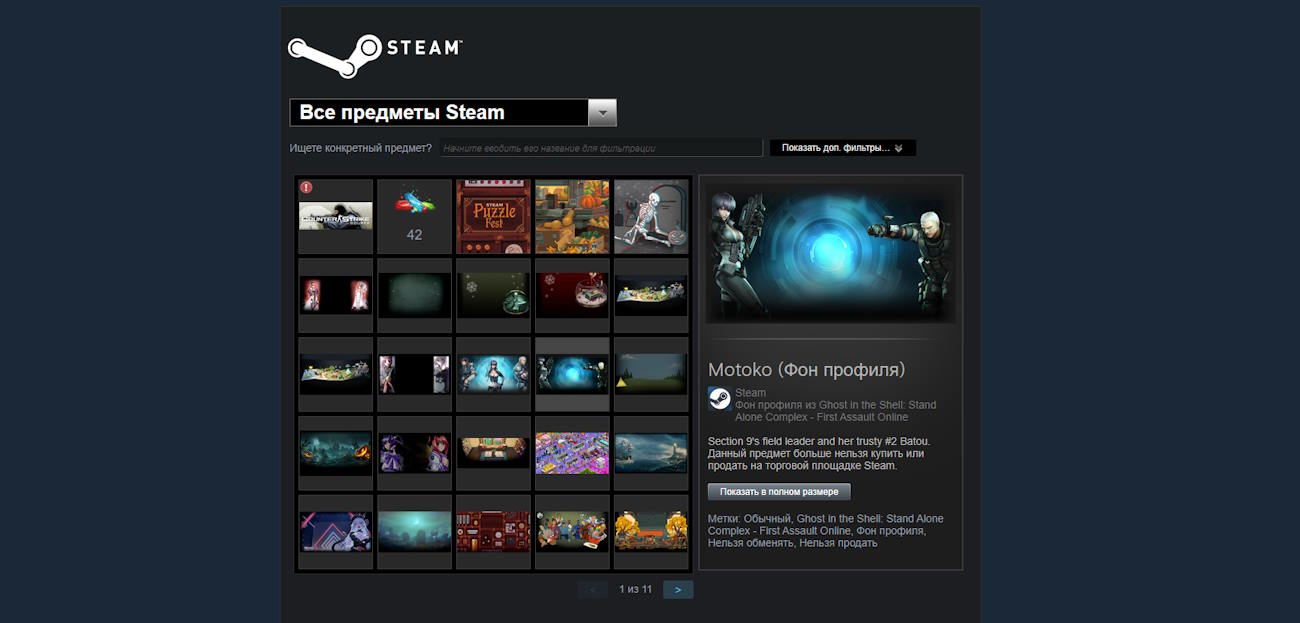Open the 'Все предметы Steam' inventory dropdown
The image size is (1300, 623).
(x=453, y=112)
